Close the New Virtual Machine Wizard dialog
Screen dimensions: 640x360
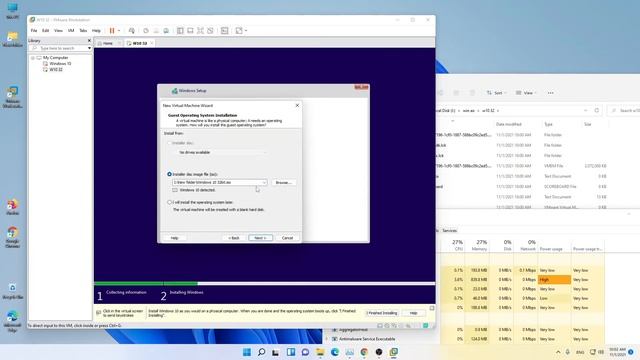click(x=297, y=105)
